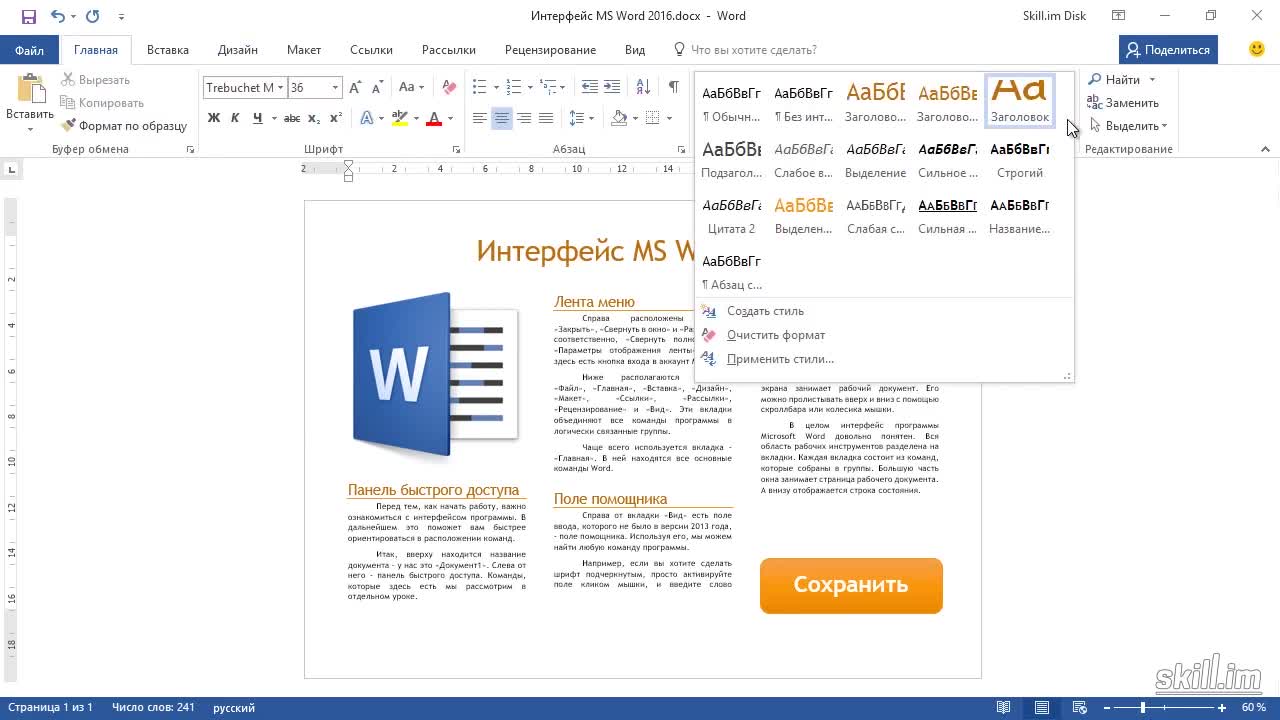1280x720 pixels.
Task: Switch to the Layout (Макет) tab
Action: click(304, 50)
